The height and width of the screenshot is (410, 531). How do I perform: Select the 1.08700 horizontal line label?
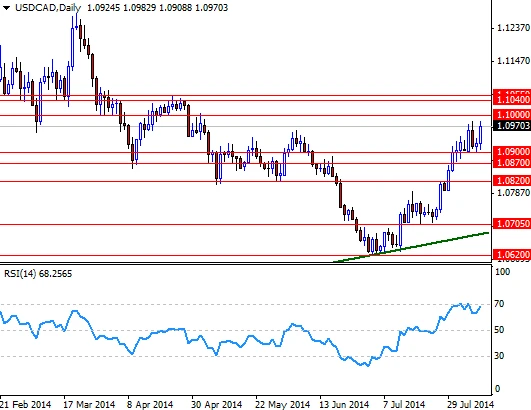coord(512,163)
